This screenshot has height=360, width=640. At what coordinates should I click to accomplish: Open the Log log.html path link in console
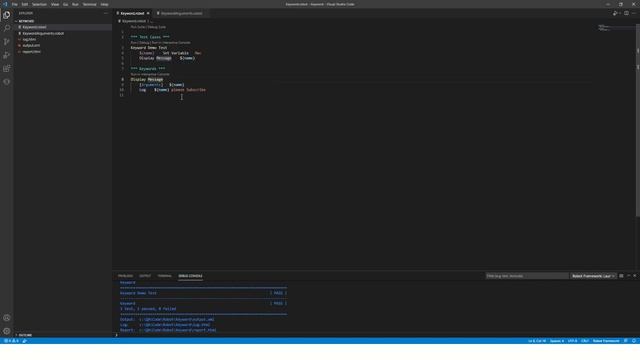coord(174,325)
